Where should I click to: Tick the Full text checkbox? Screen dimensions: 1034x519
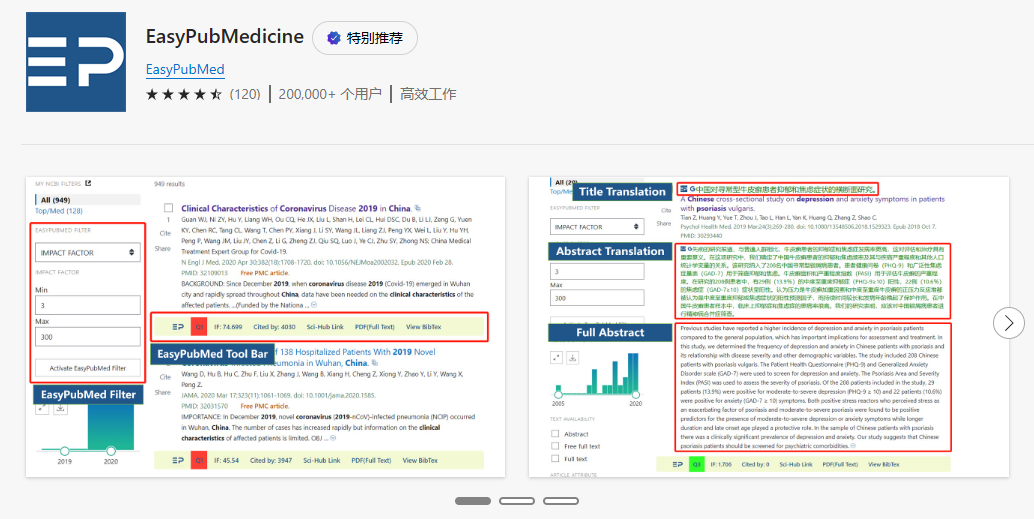[555, 458]
